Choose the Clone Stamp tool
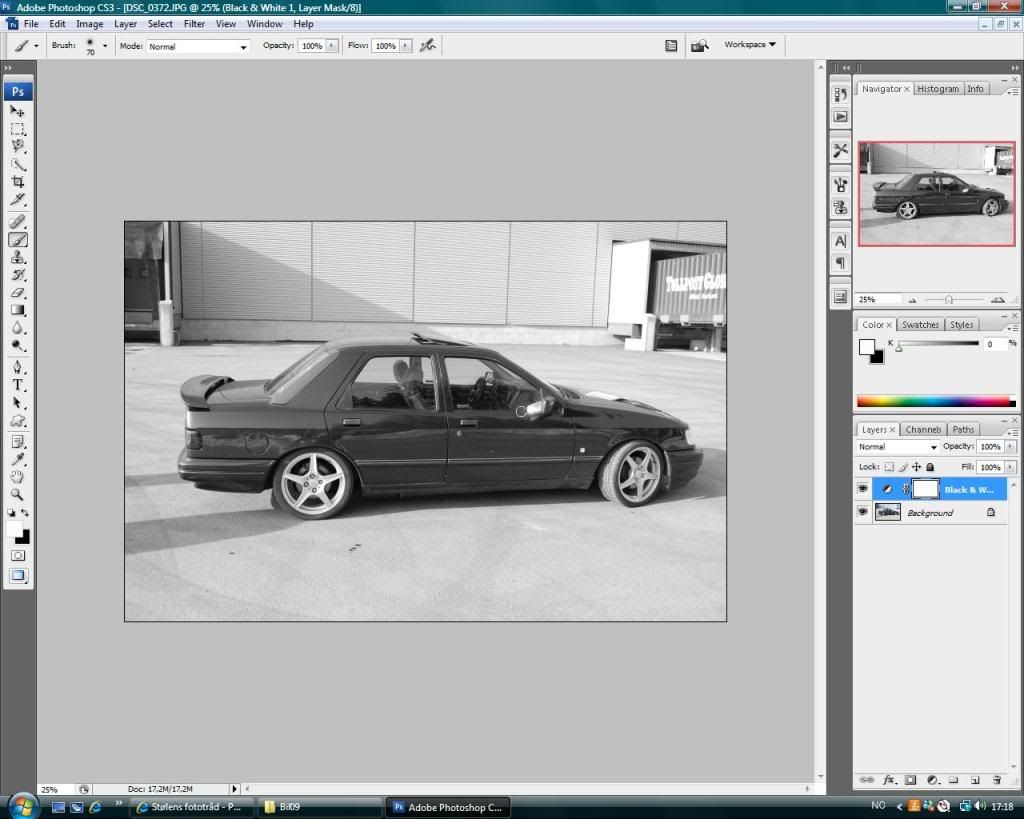 (x=18, y=257)
